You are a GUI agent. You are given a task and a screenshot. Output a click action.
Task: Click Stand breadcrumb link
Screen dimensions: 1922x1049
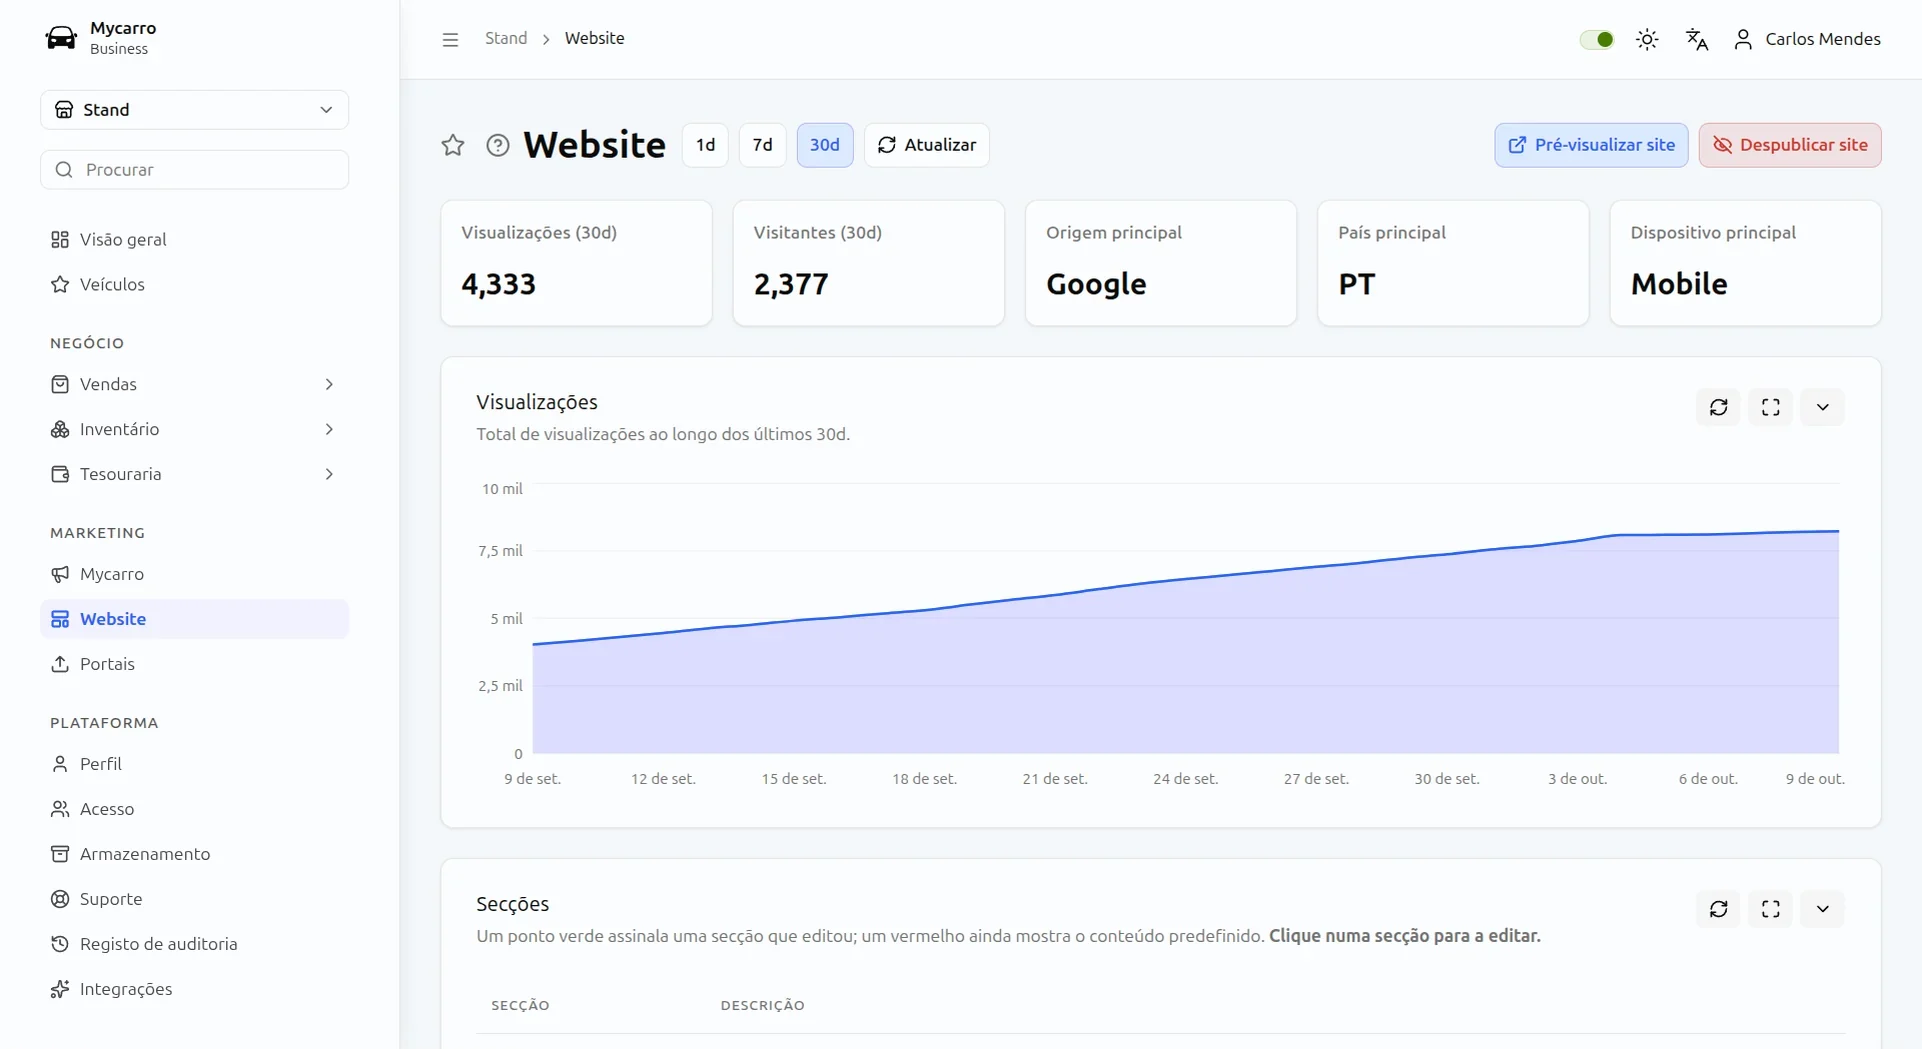coord(506,38)
